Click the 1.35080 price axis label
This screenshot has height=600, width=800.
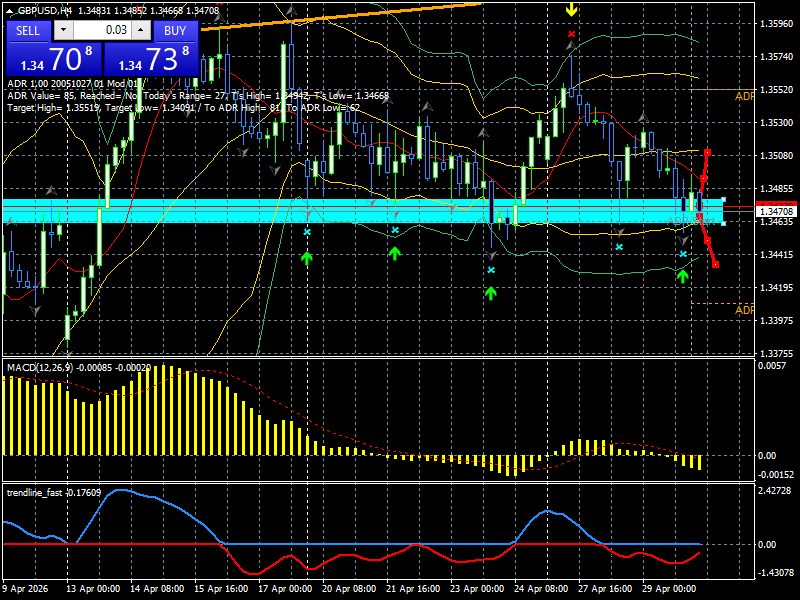tap(777, 156)
